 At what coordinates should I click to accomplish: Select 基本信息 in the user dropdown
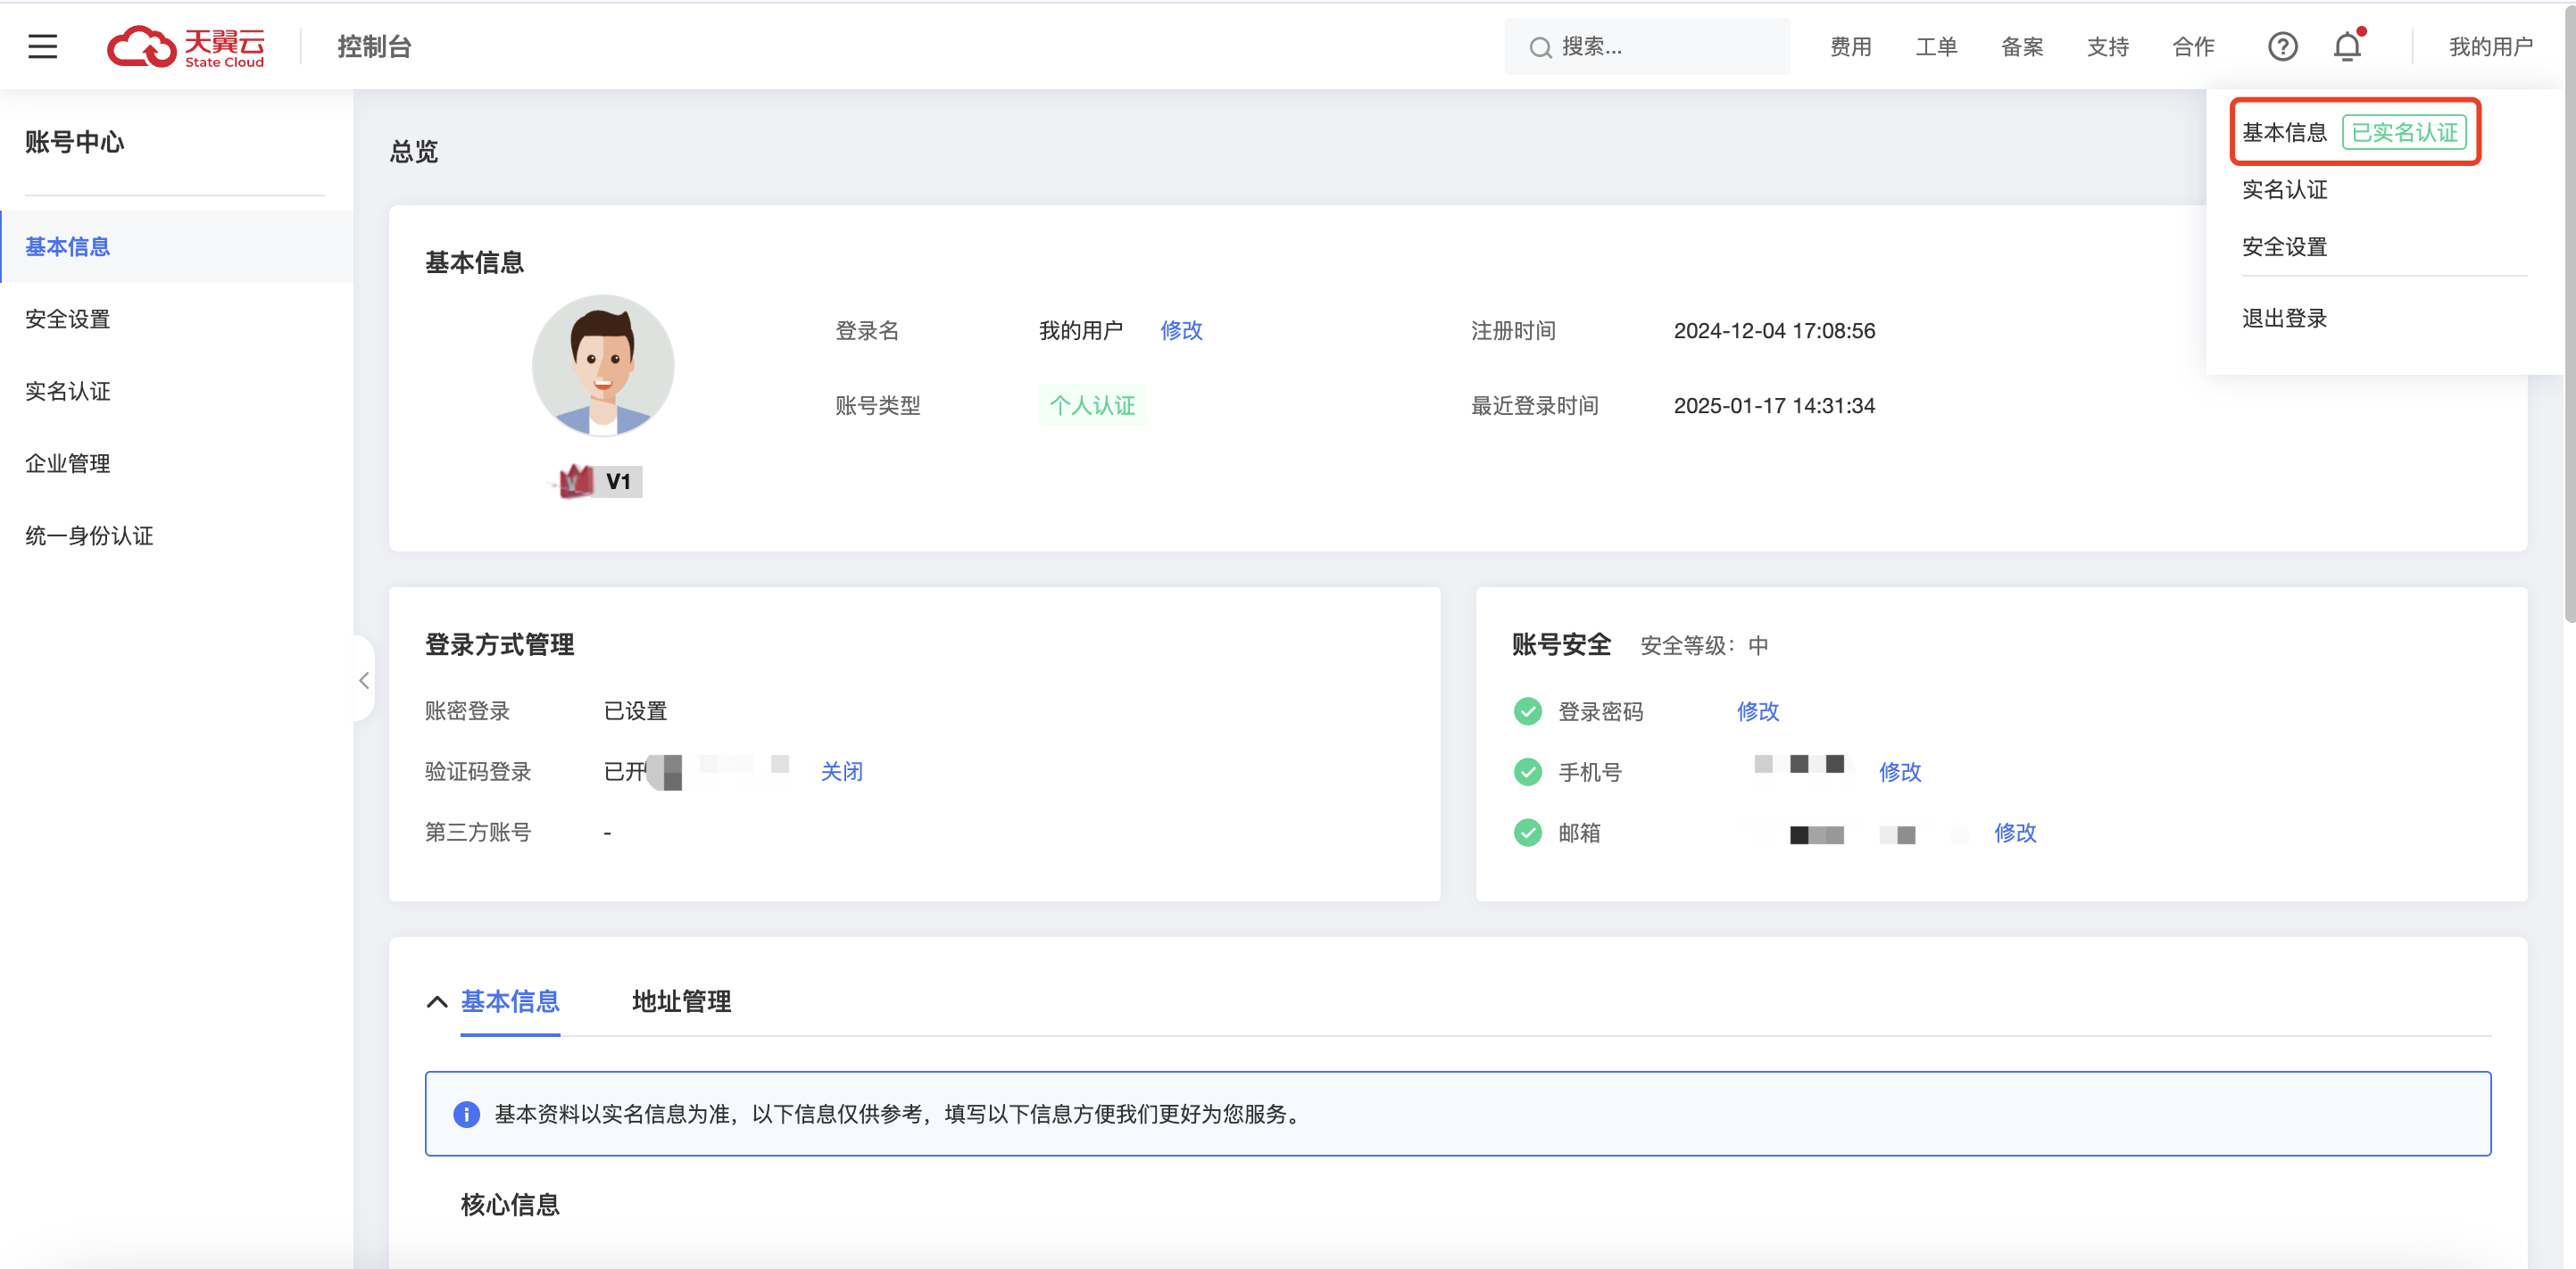(x=2284, y=132)
